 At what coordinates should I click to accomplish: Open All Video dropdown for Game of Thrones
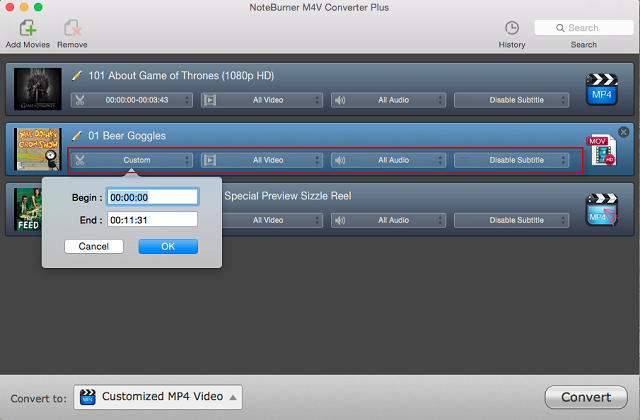pos(262,100)
